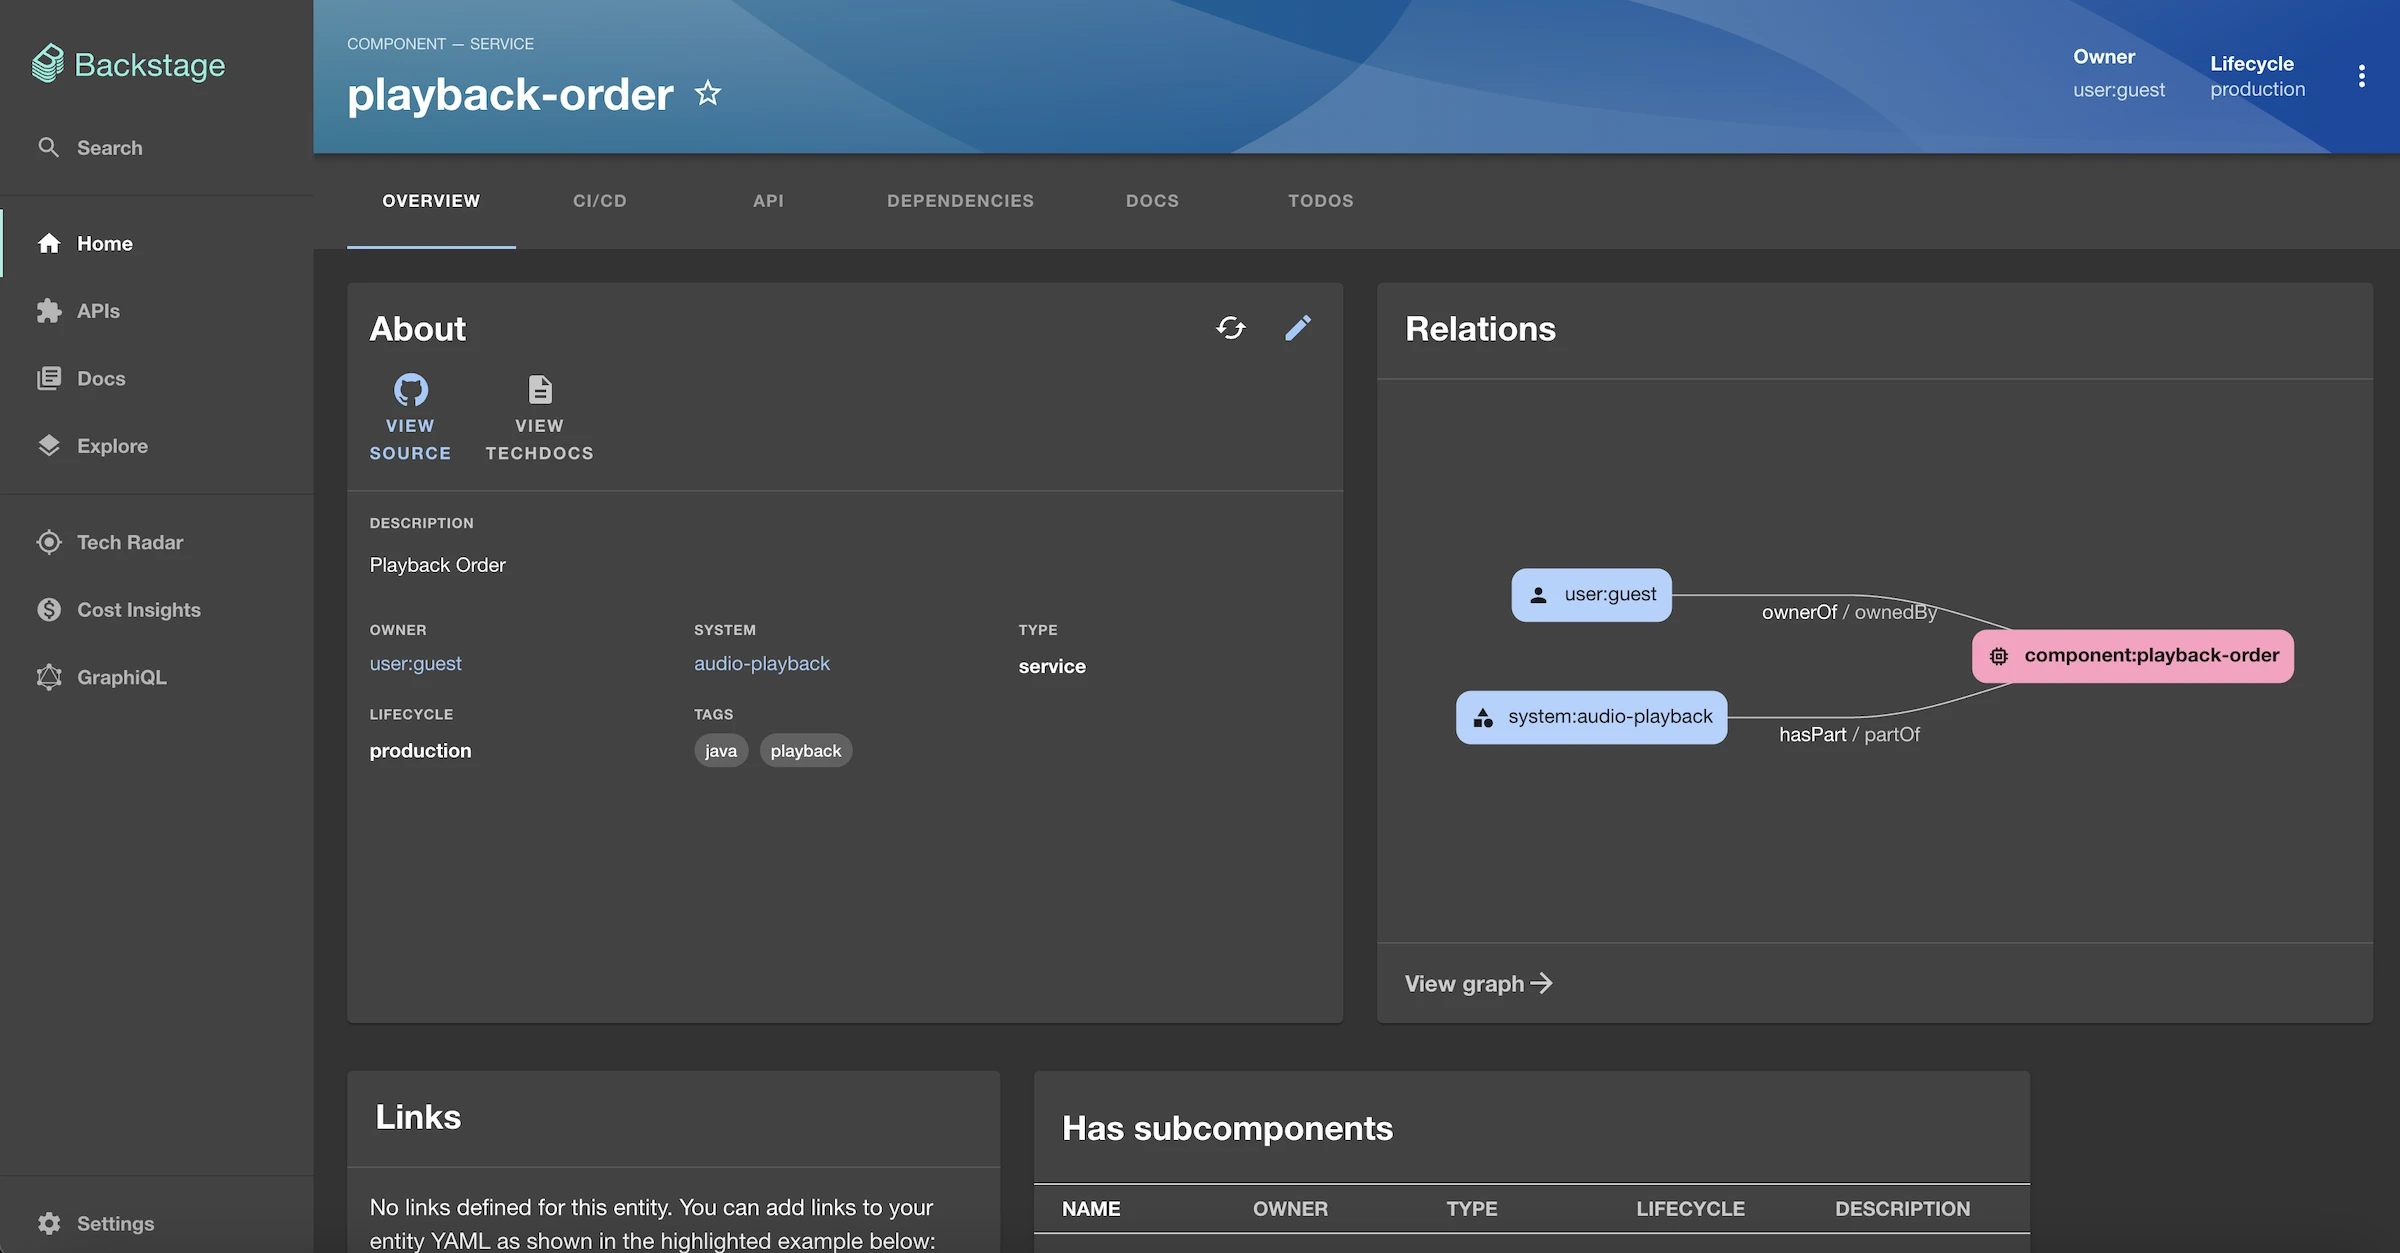Click the 'service' type value
The width and height of the screenshot is (2400, 1253).
pyautogui.click(x=1052, y=667)
